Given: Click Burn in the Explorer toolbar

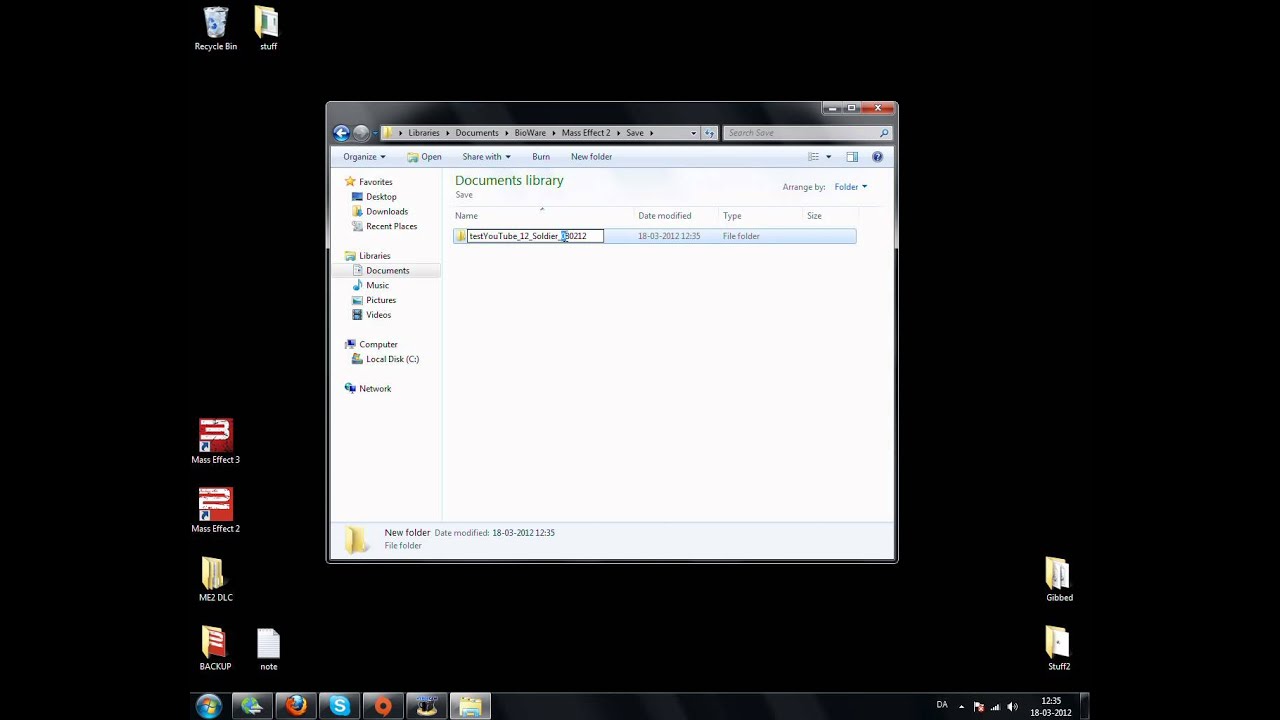Looking at the screenshot, I should point(541,157).
